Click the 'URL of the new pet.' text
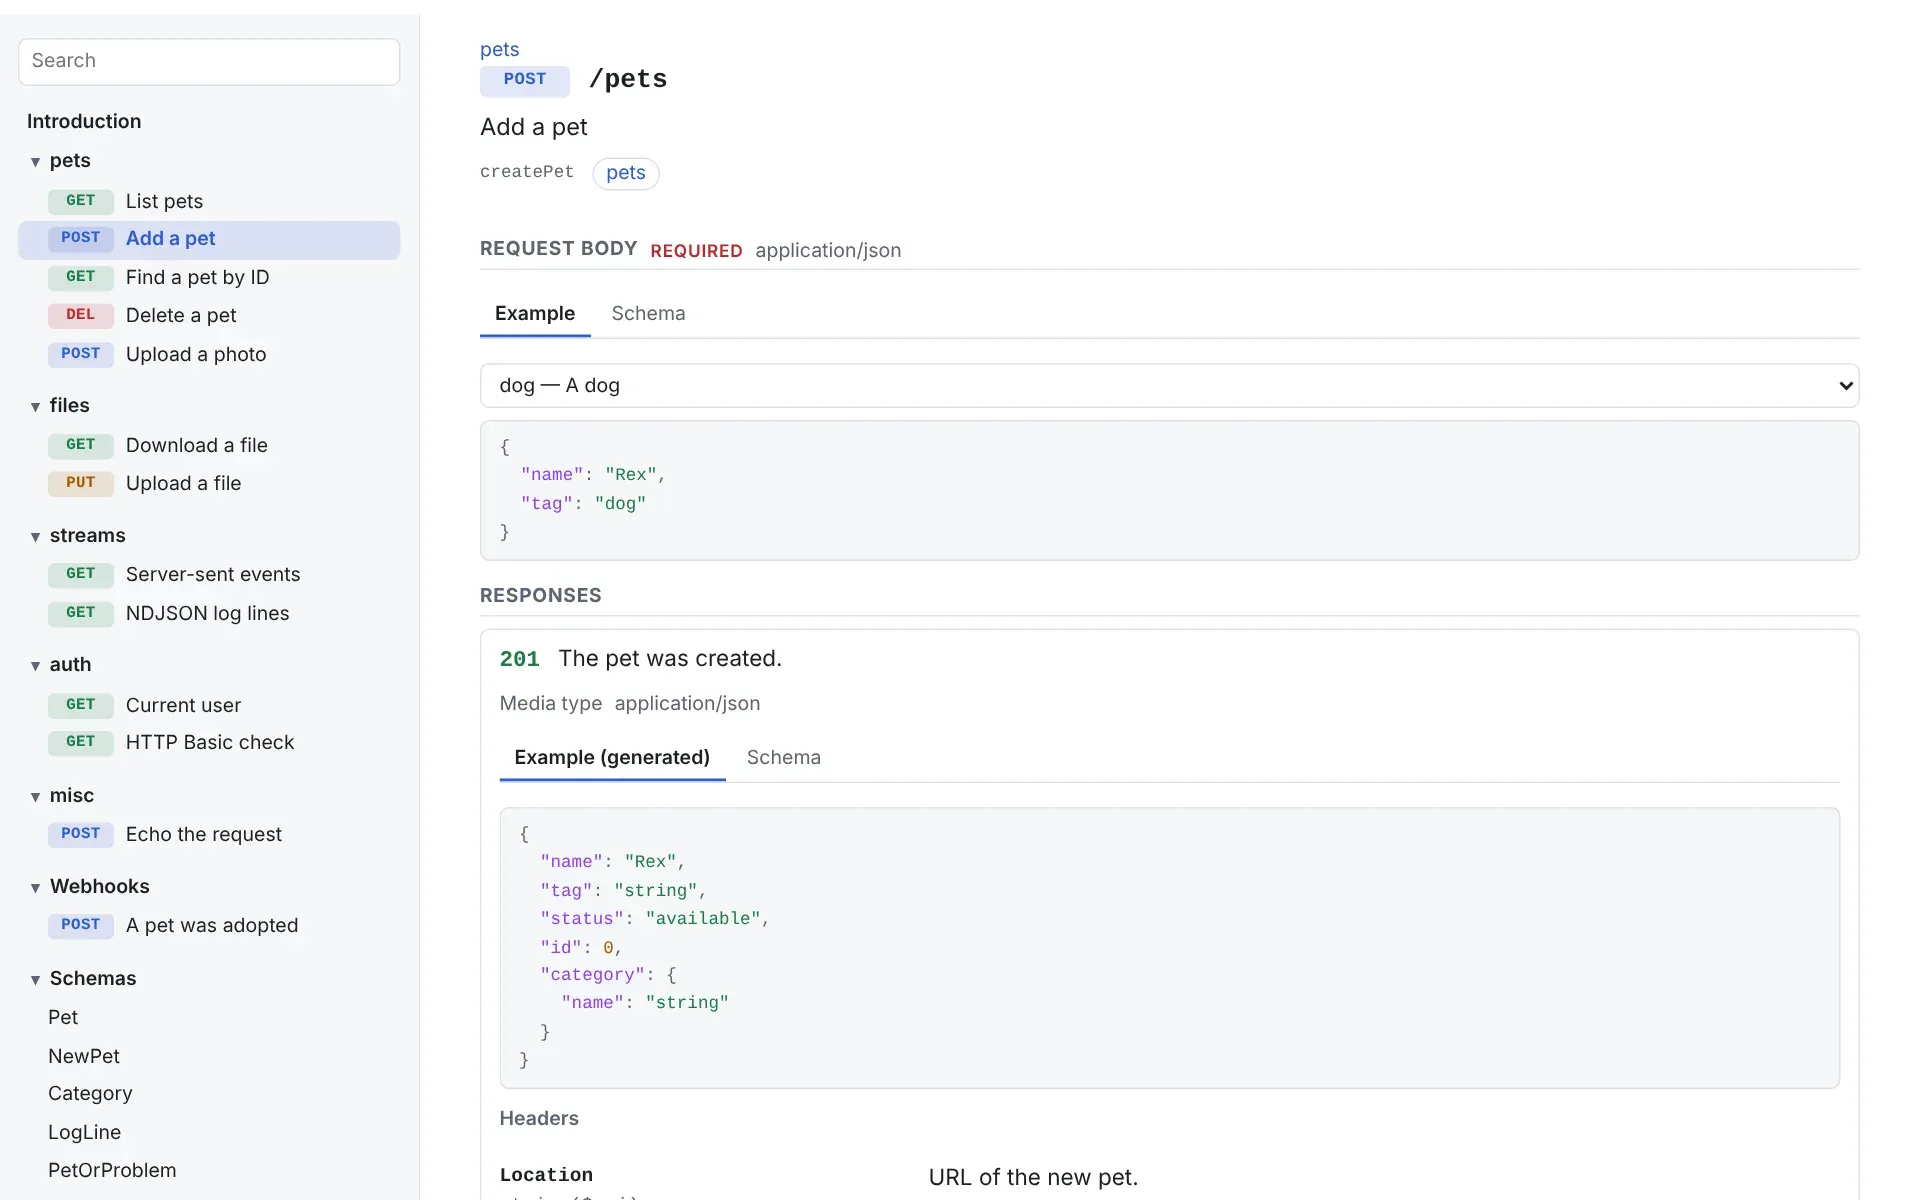Viewport: 1920px width, 1200px height. 1033,1178
